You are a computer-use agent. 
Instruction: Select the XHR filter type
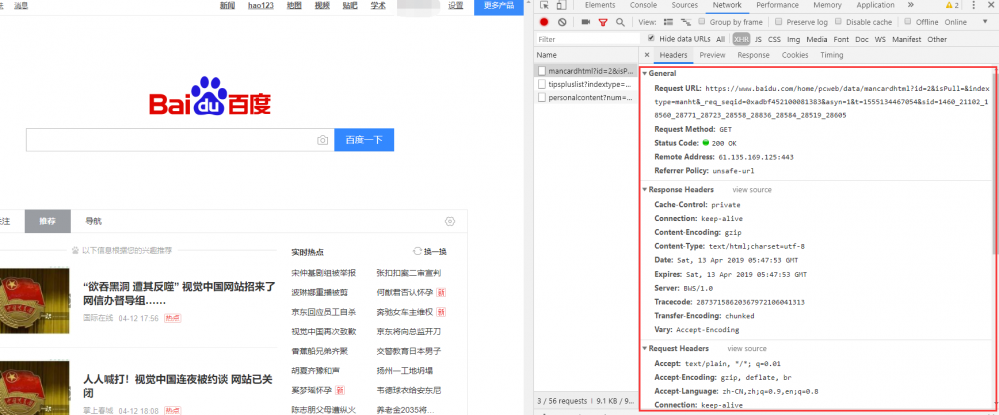click(x=741, y=39)
